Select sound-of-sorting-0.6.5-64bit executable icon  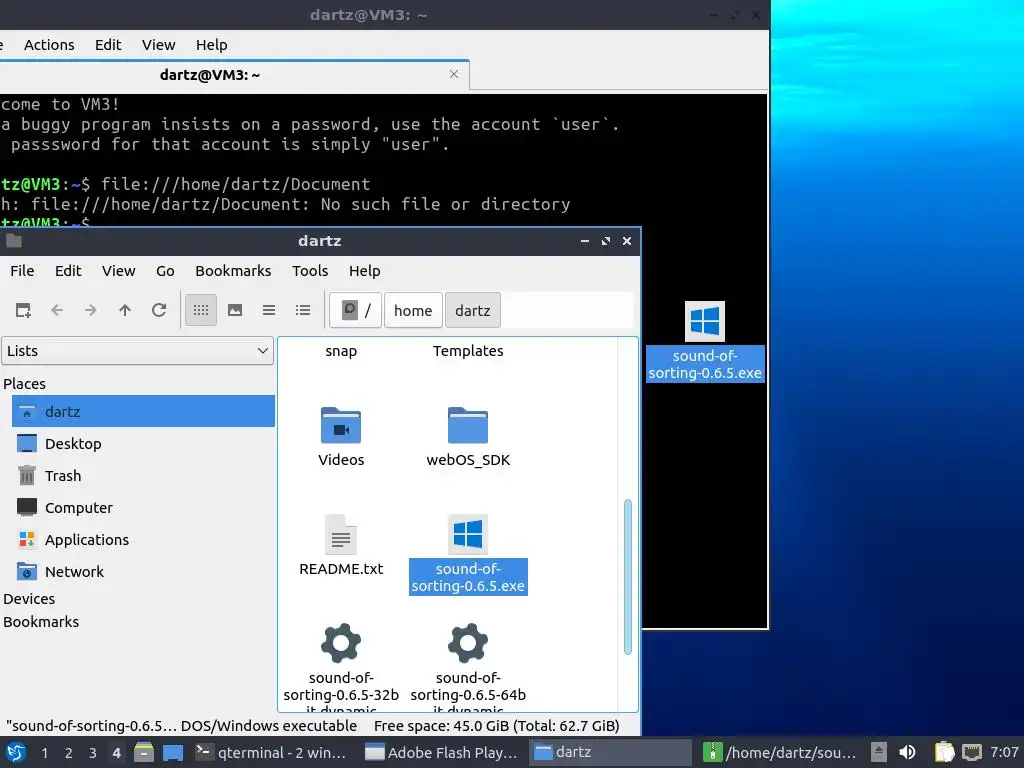[468, 643]
